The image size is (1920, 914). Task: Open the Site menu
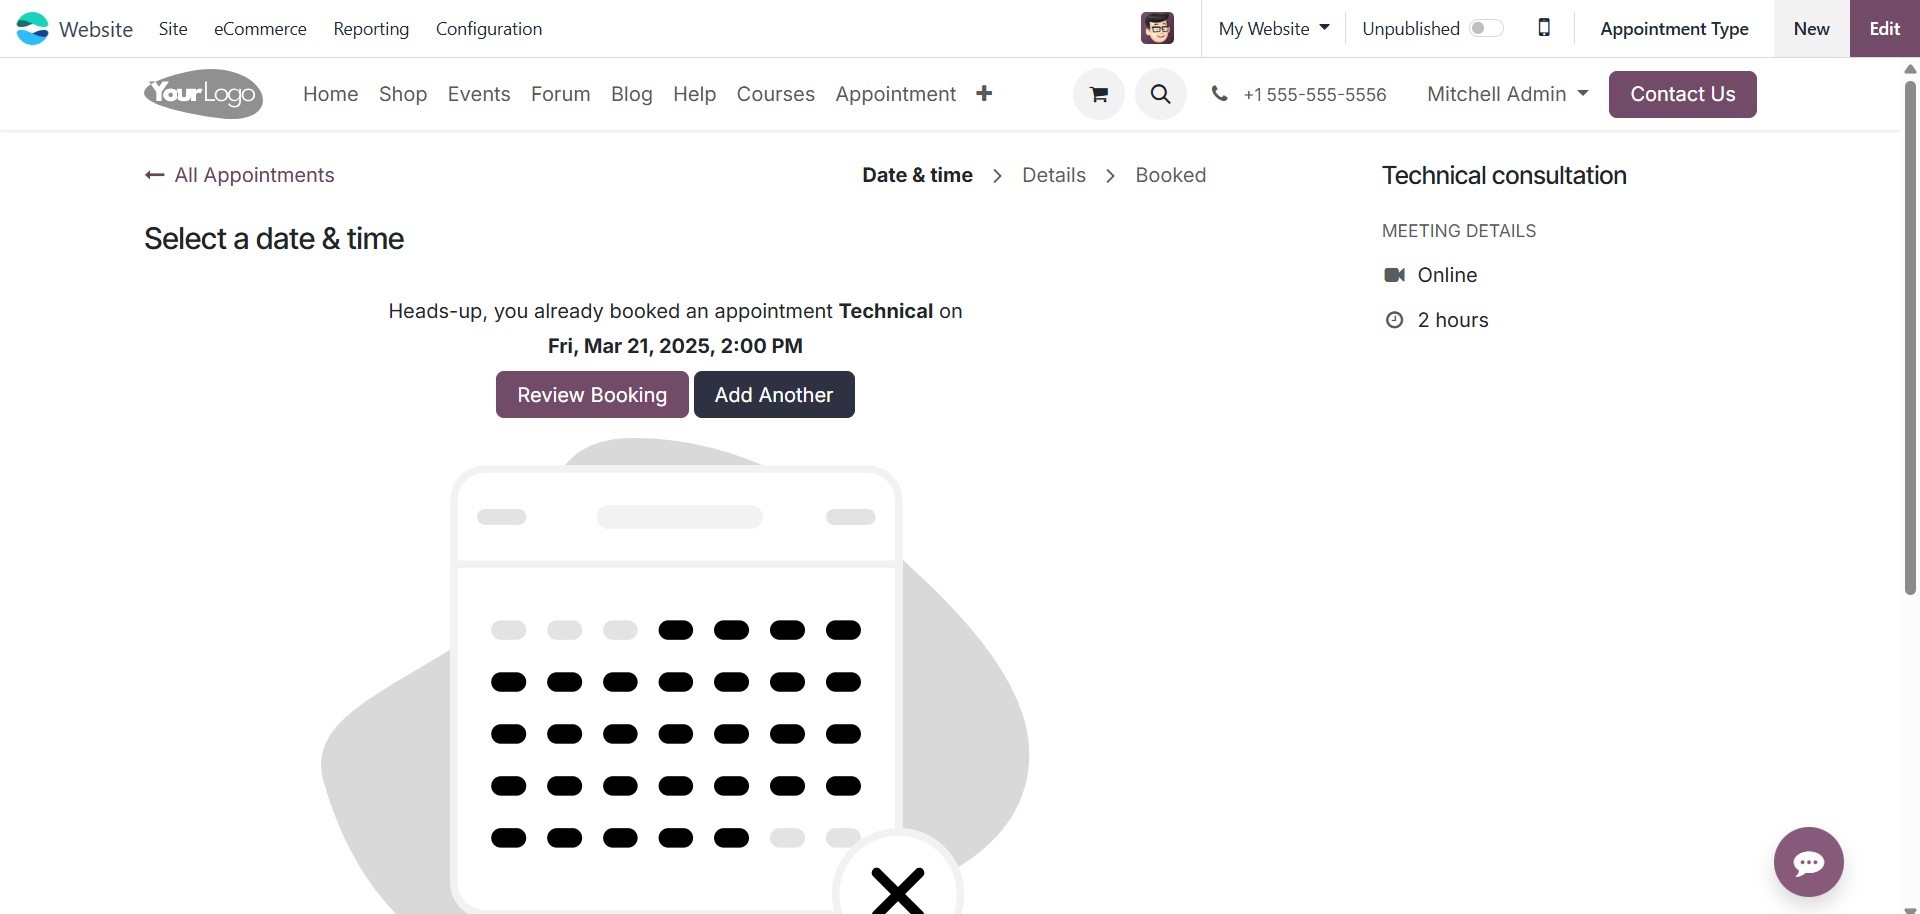coord(173,28)
